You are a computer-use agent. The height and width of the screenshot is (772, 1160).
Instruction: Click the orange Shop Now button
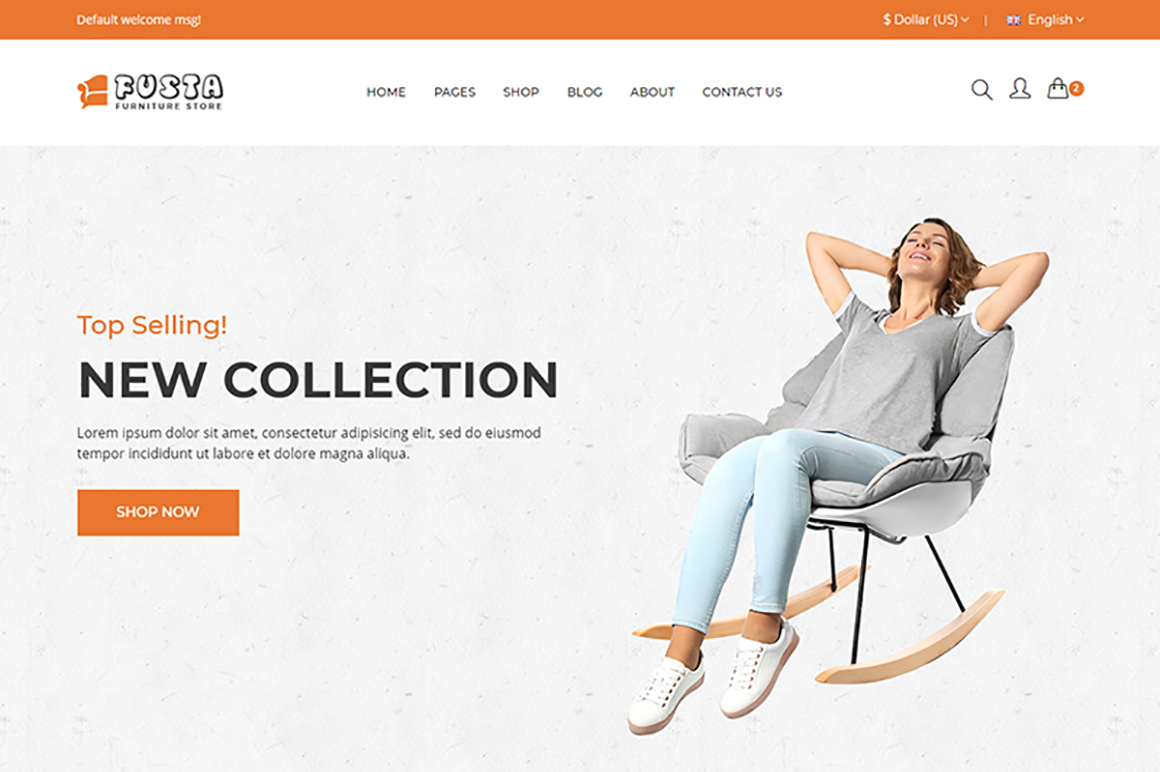[158, 512]
